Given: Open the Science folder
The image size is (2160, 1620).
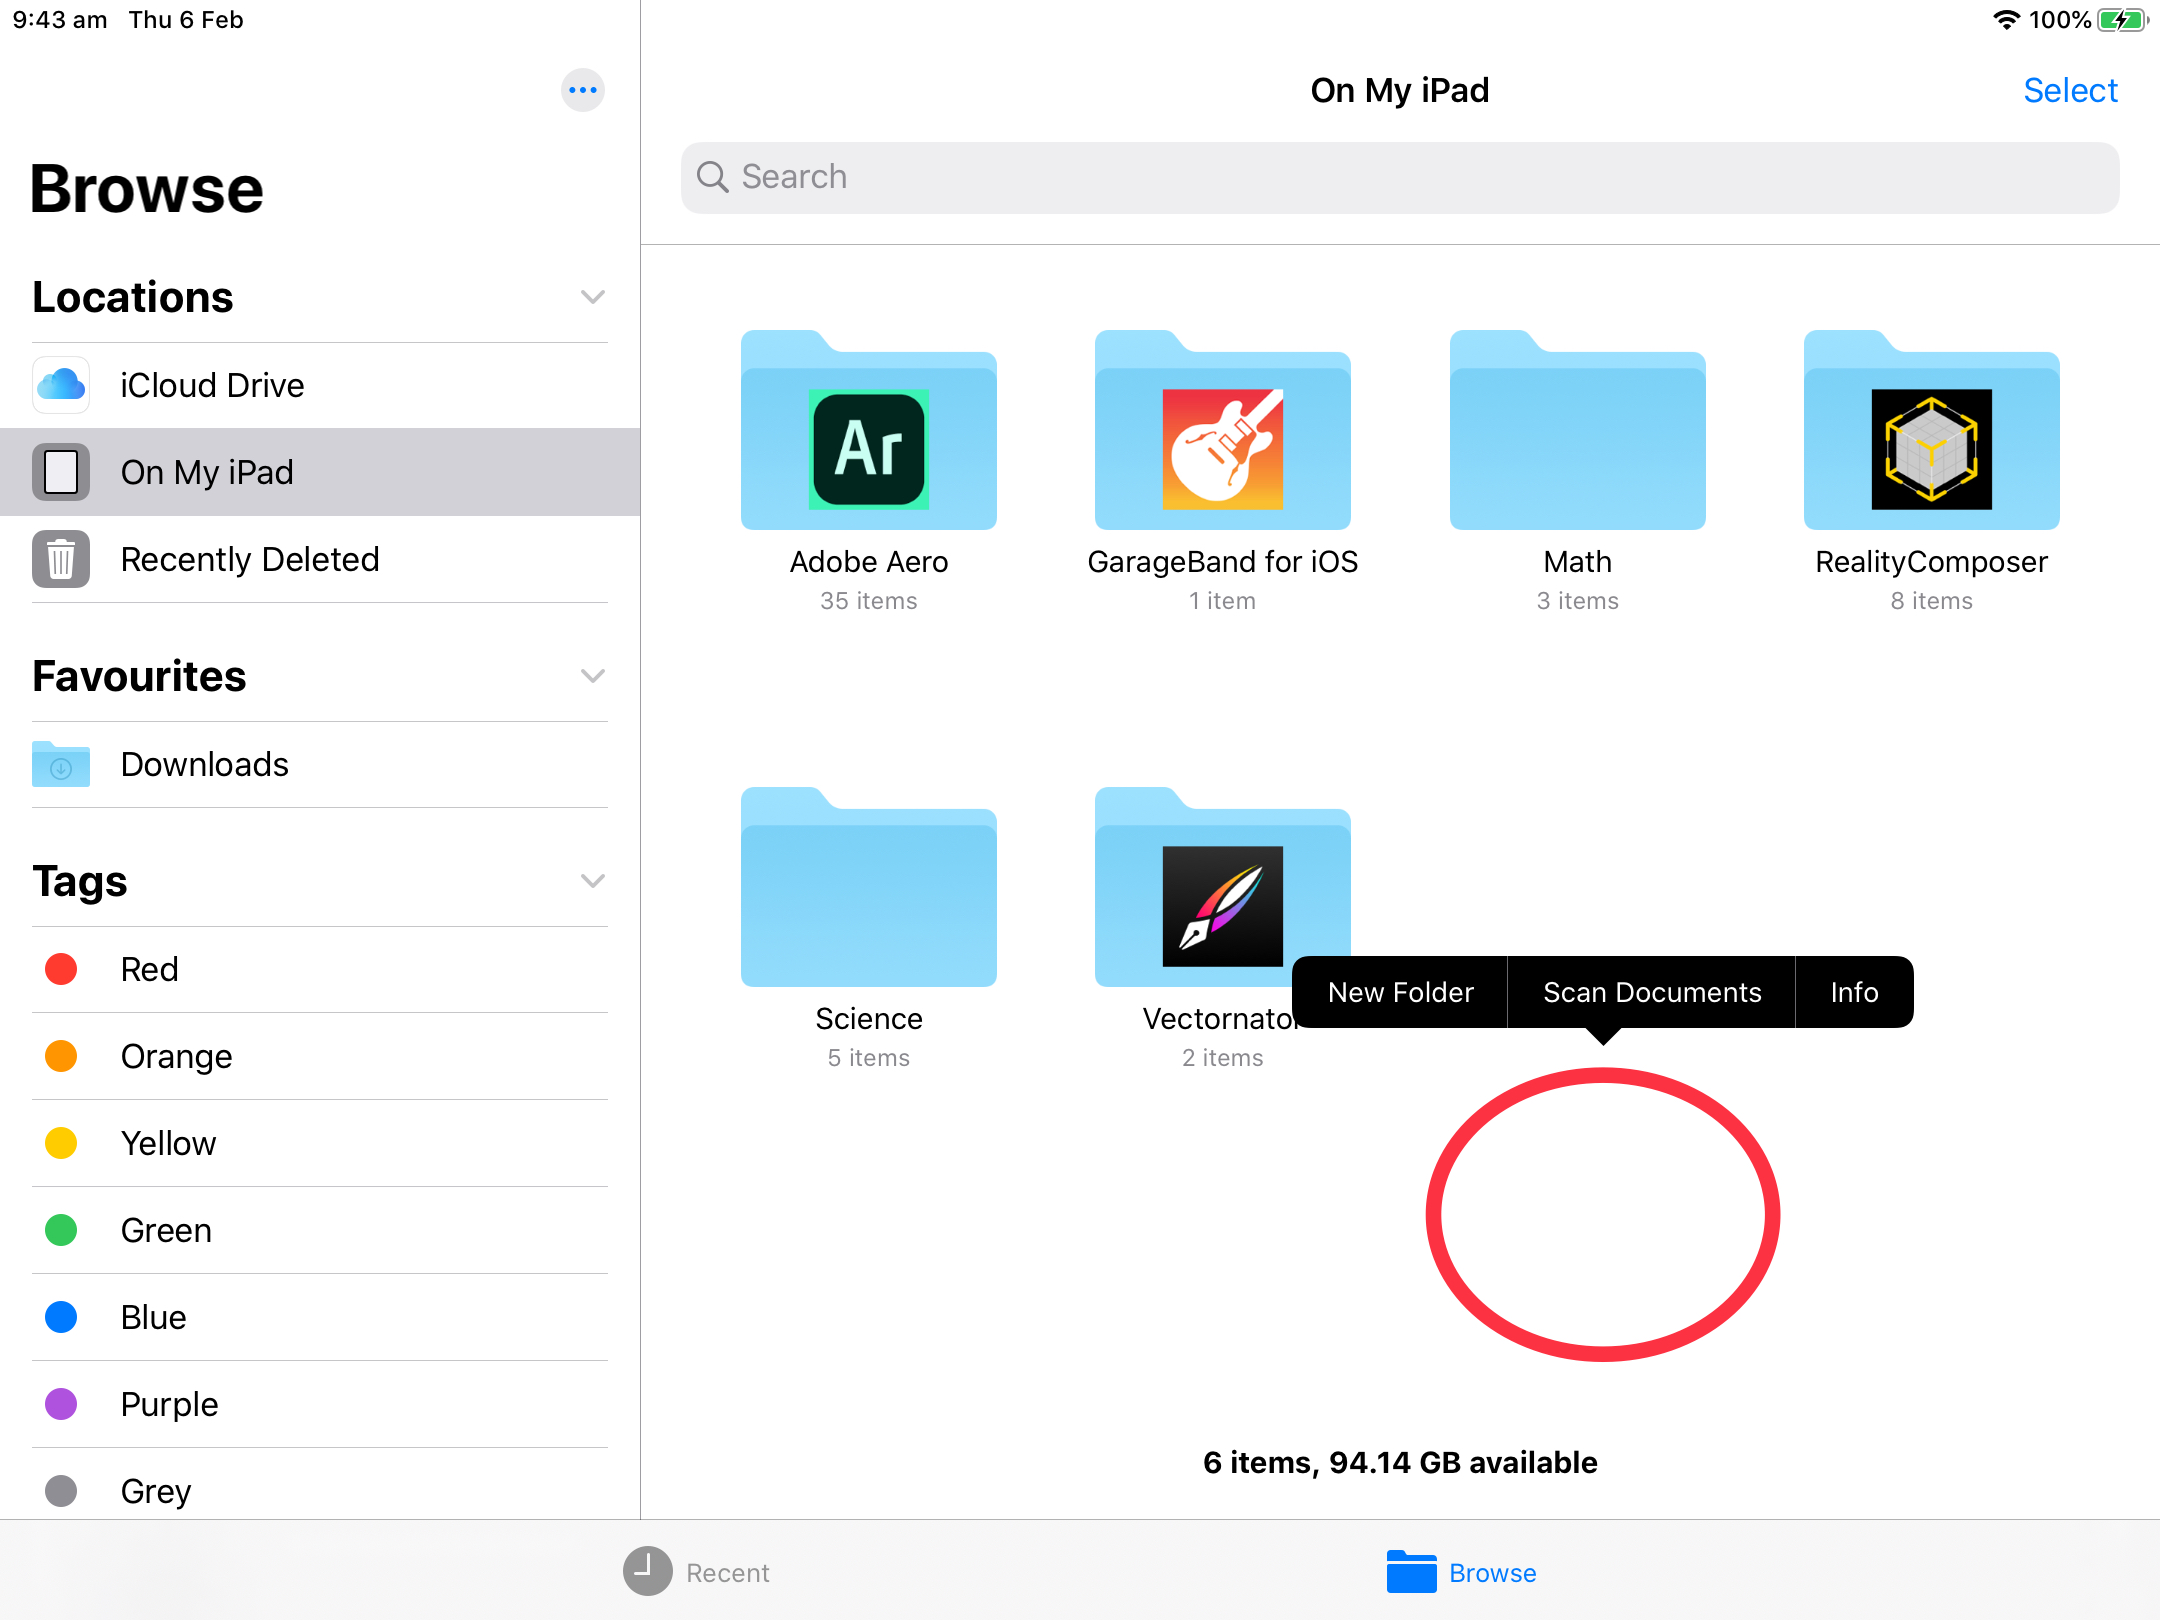Looking at the screenshot, I should 869,887.
